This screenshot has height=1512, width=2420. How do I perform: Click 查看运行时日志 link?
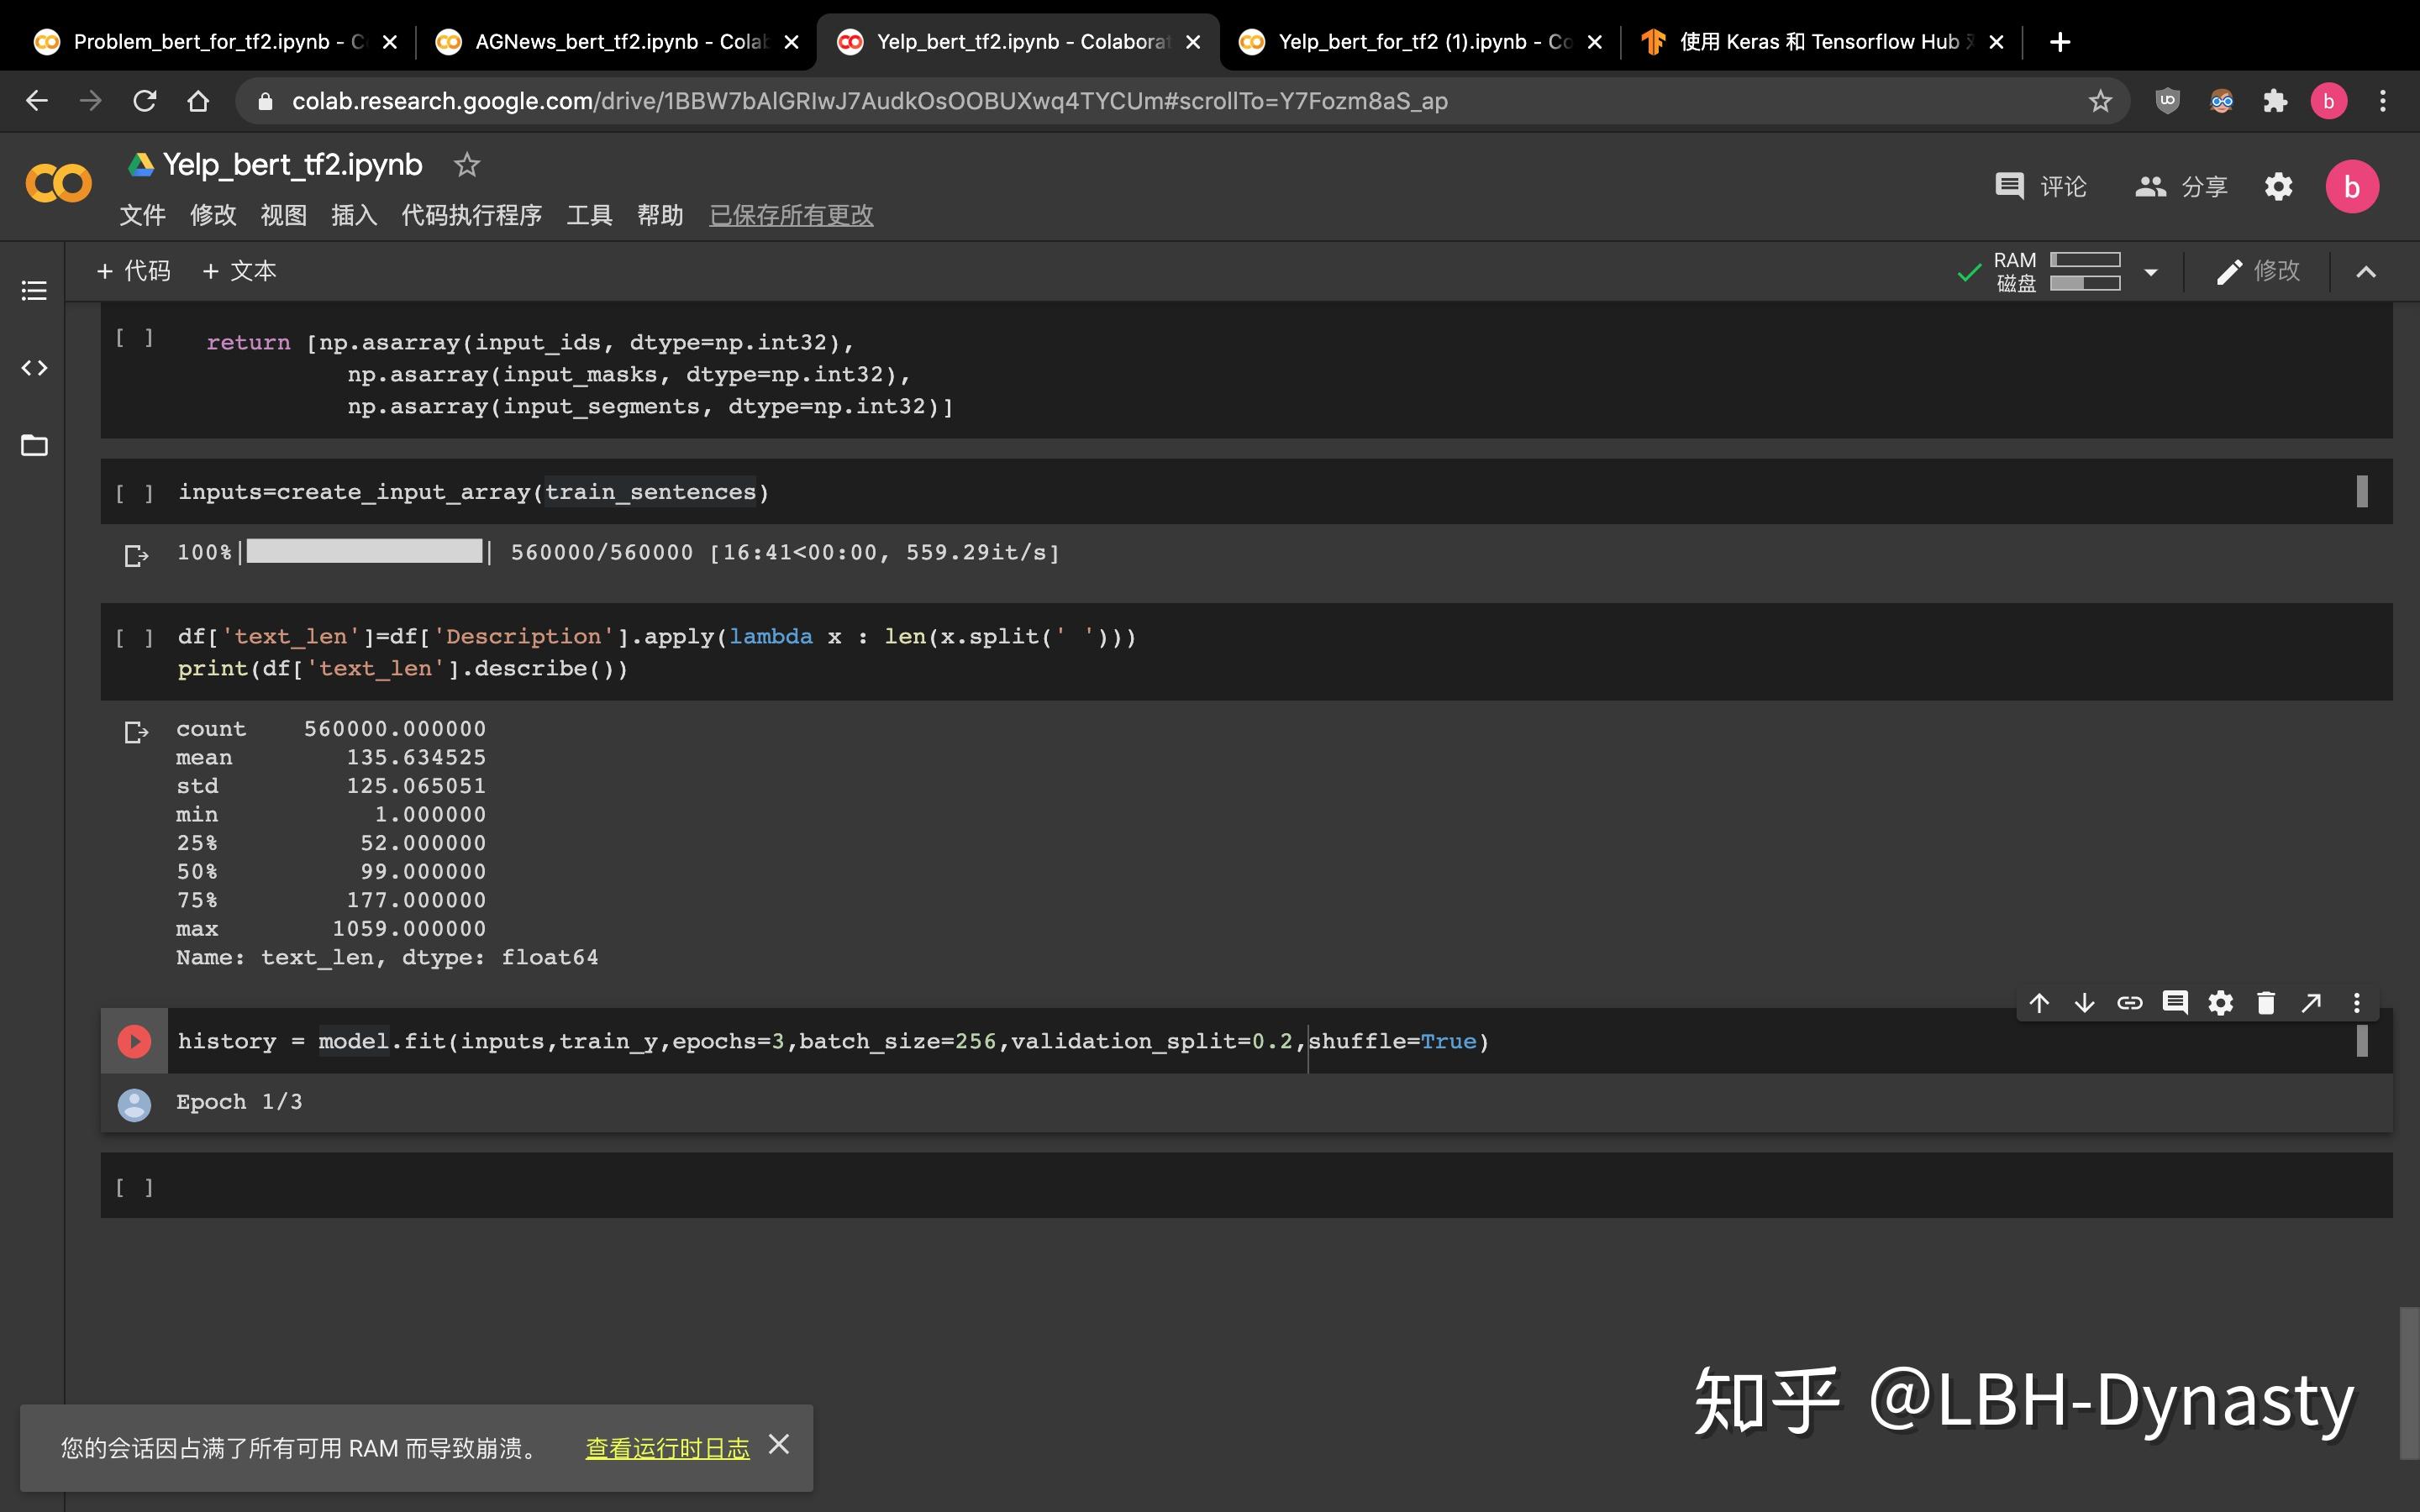click(667, 1448)
